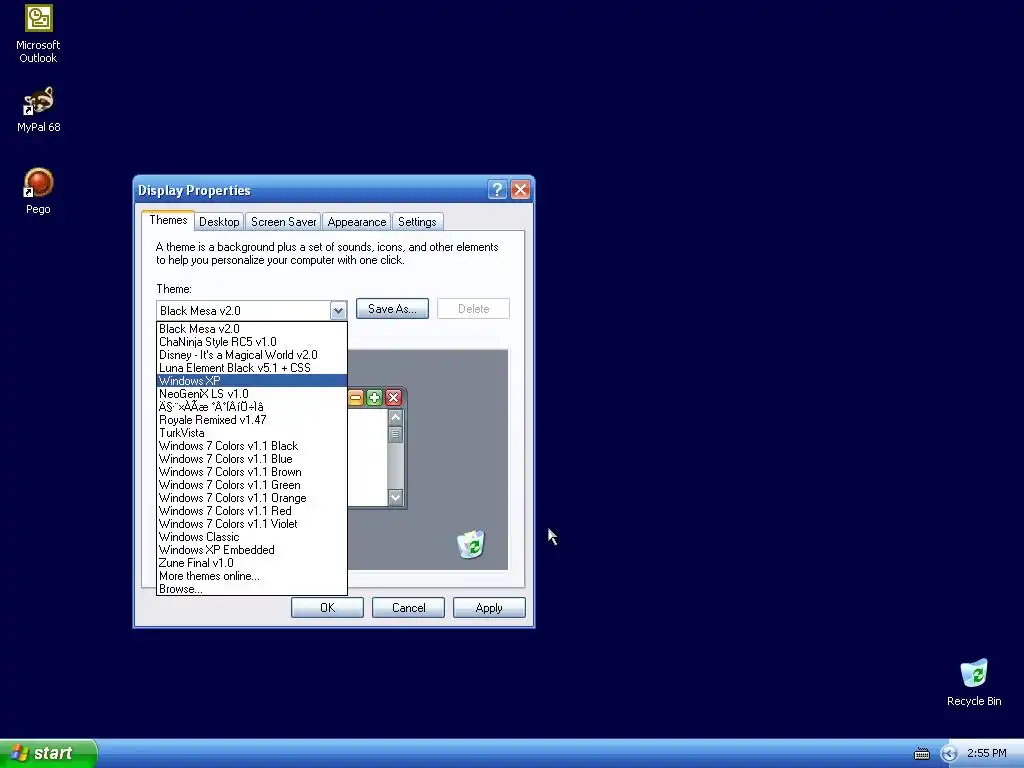Click the OK button
The width and height of the screenshot is (1024, 768).
click(327, 608)
